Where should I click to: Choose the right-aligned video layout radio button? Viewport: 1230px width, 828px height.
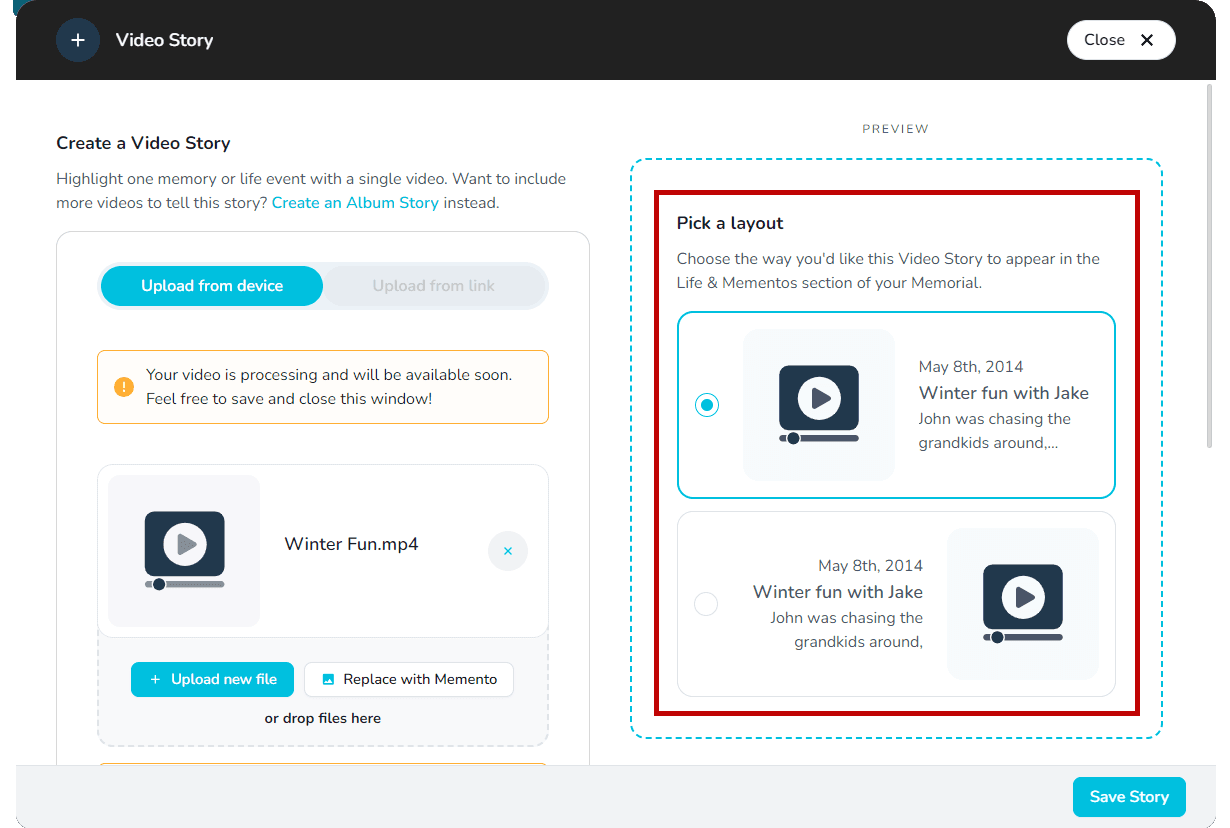tap(706, 603)
